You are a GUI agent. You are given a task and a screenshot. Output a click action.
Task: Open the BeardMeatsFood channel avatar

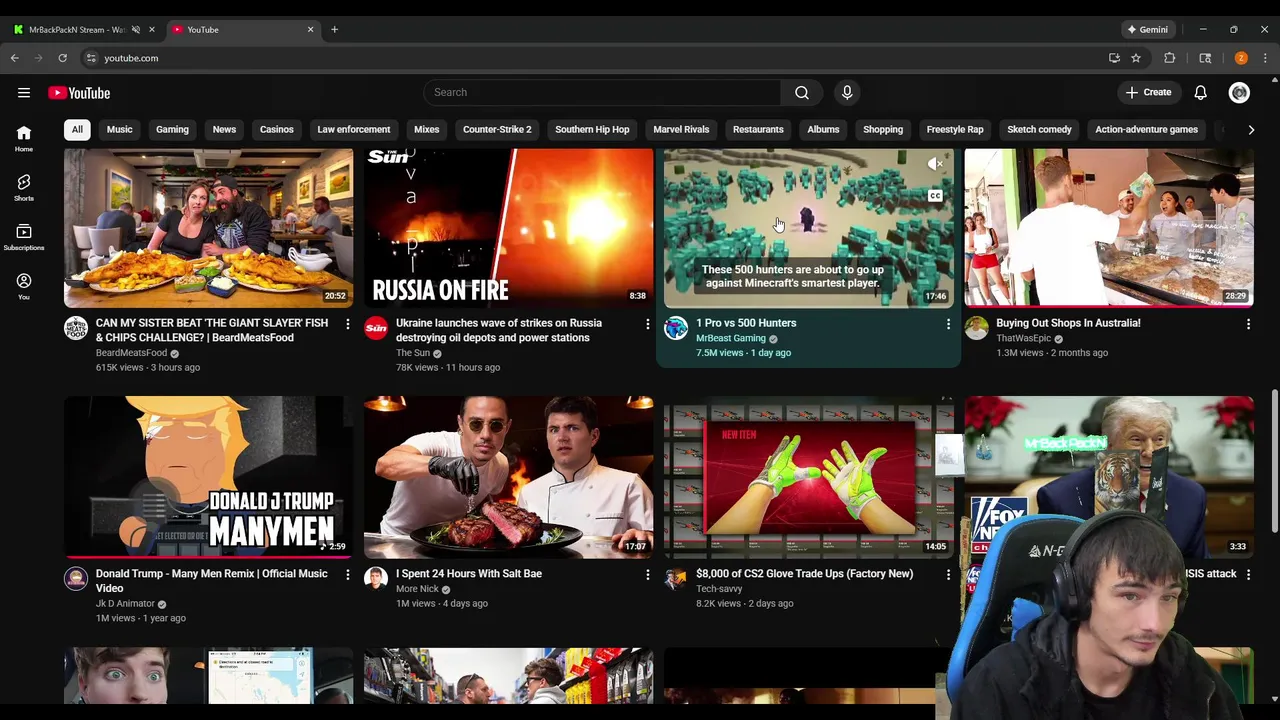pyautogui.click(x=76, y=328)
